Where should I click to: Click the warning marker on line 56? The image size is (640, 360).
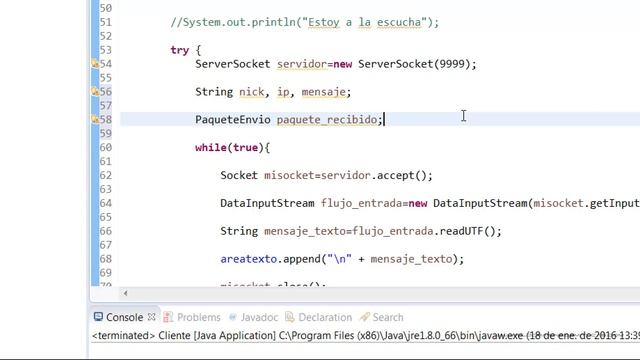coord(95,91)
